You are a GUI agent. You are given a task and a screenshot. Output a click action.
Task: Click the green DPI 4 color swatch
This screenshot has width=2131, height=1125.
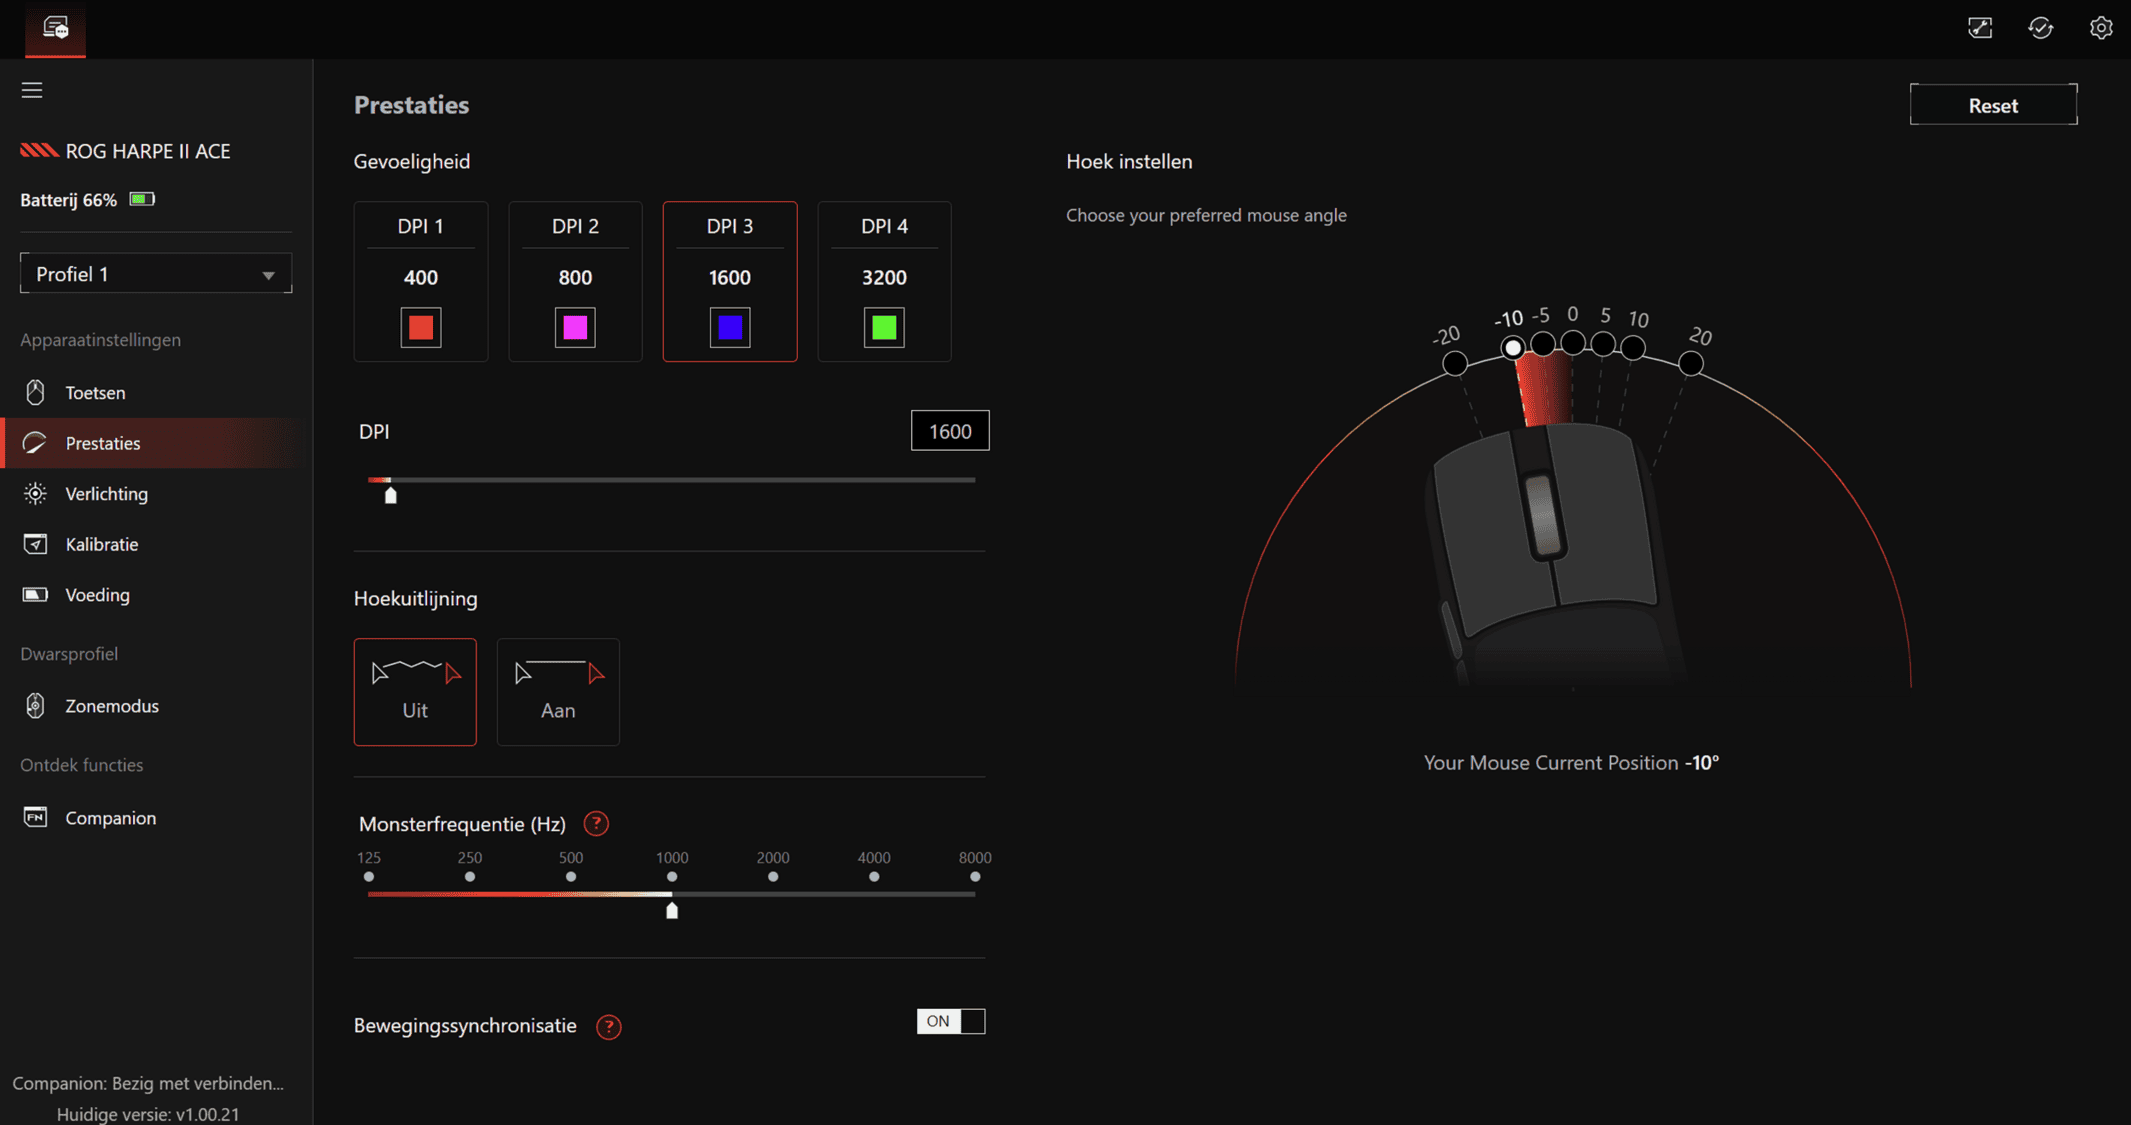point(884,327)
